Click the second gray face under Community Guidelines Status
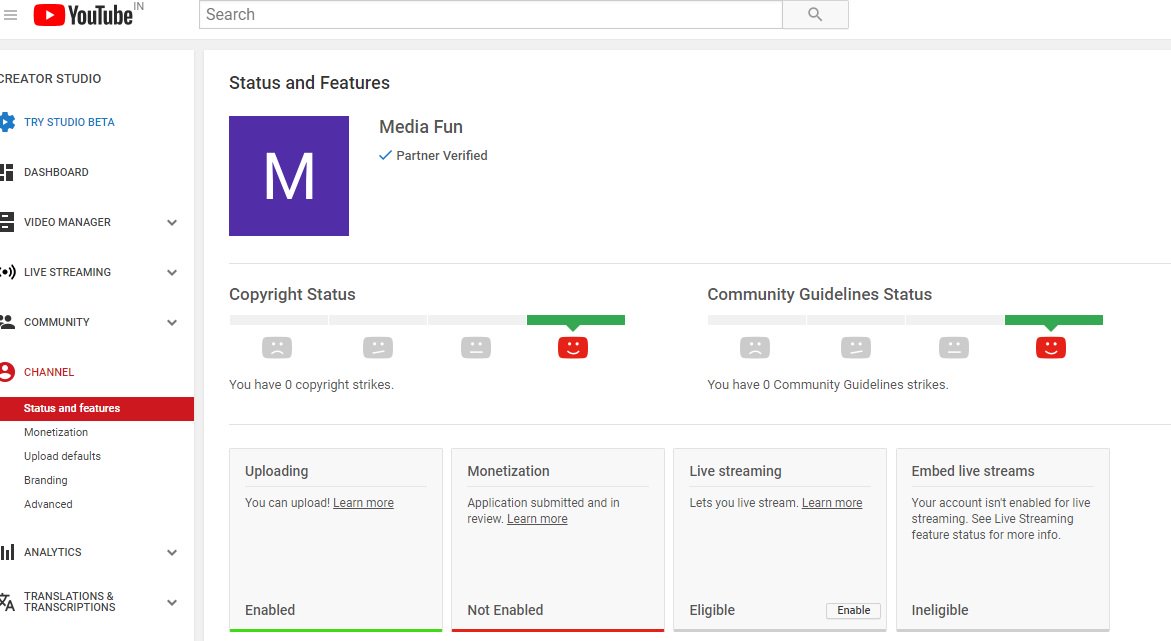The width and height of the screenshot is (1171, 641). (856, 347)
